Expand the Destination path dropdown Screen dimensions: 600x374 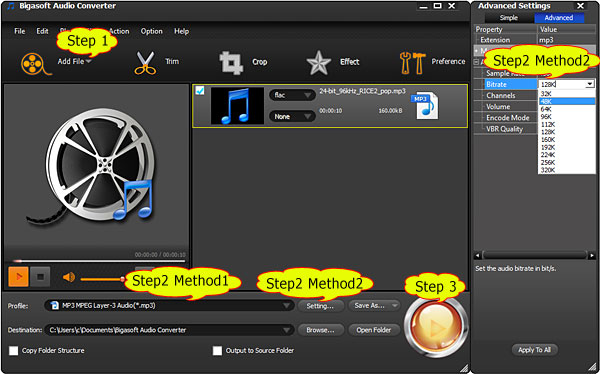tap(286, 330)
